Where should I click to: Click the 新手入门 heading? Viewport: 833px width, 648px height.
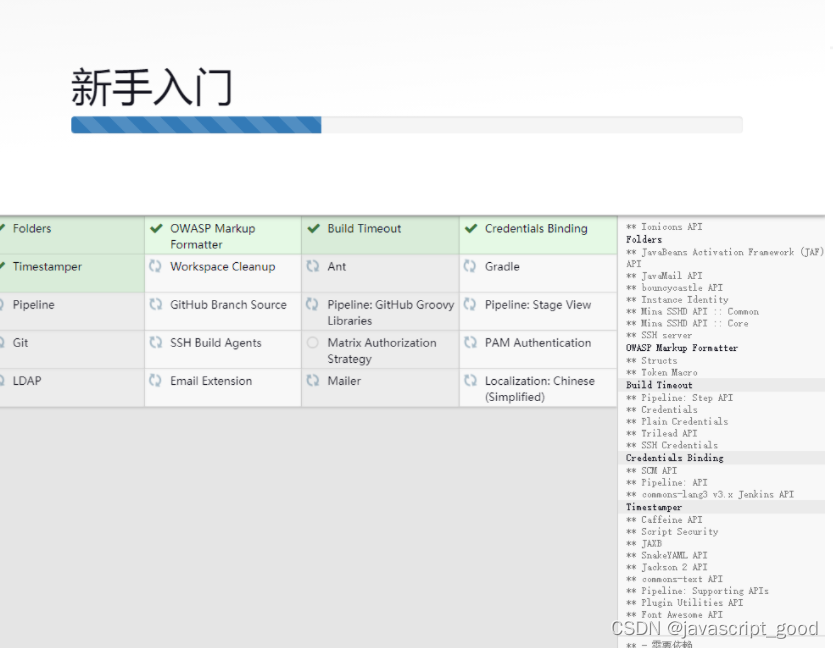152,87
